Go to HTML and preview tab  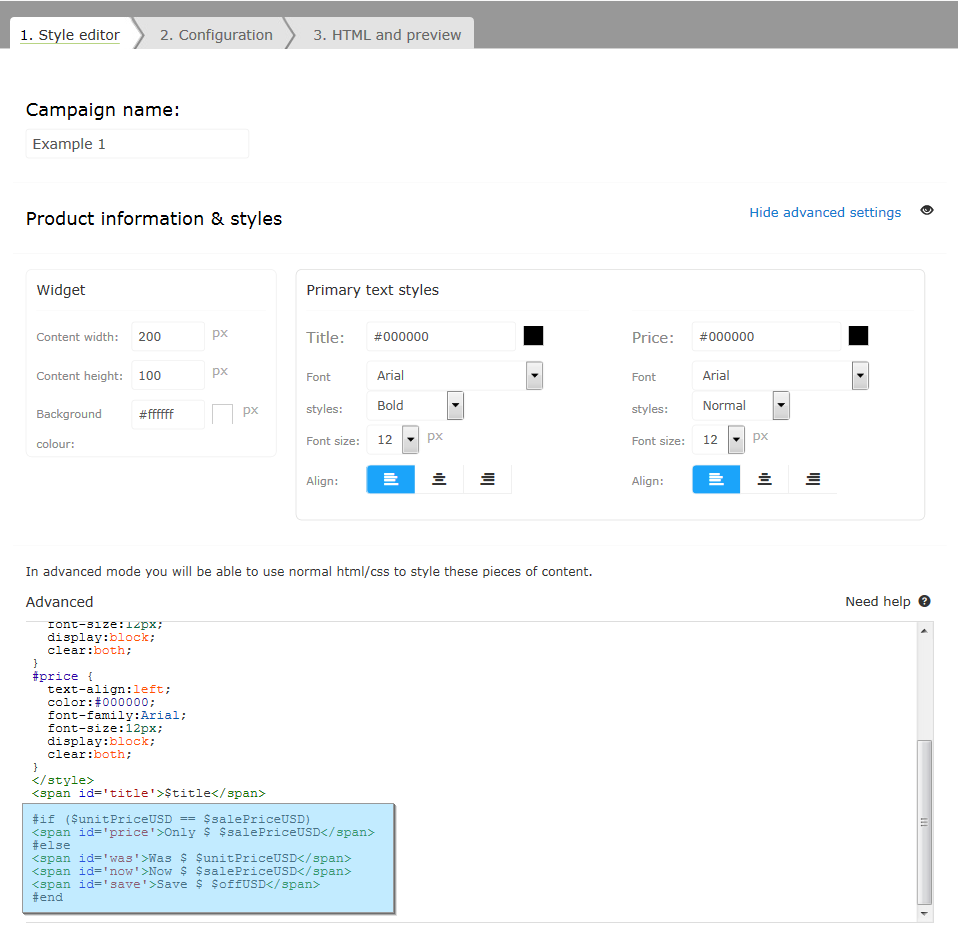387,35
